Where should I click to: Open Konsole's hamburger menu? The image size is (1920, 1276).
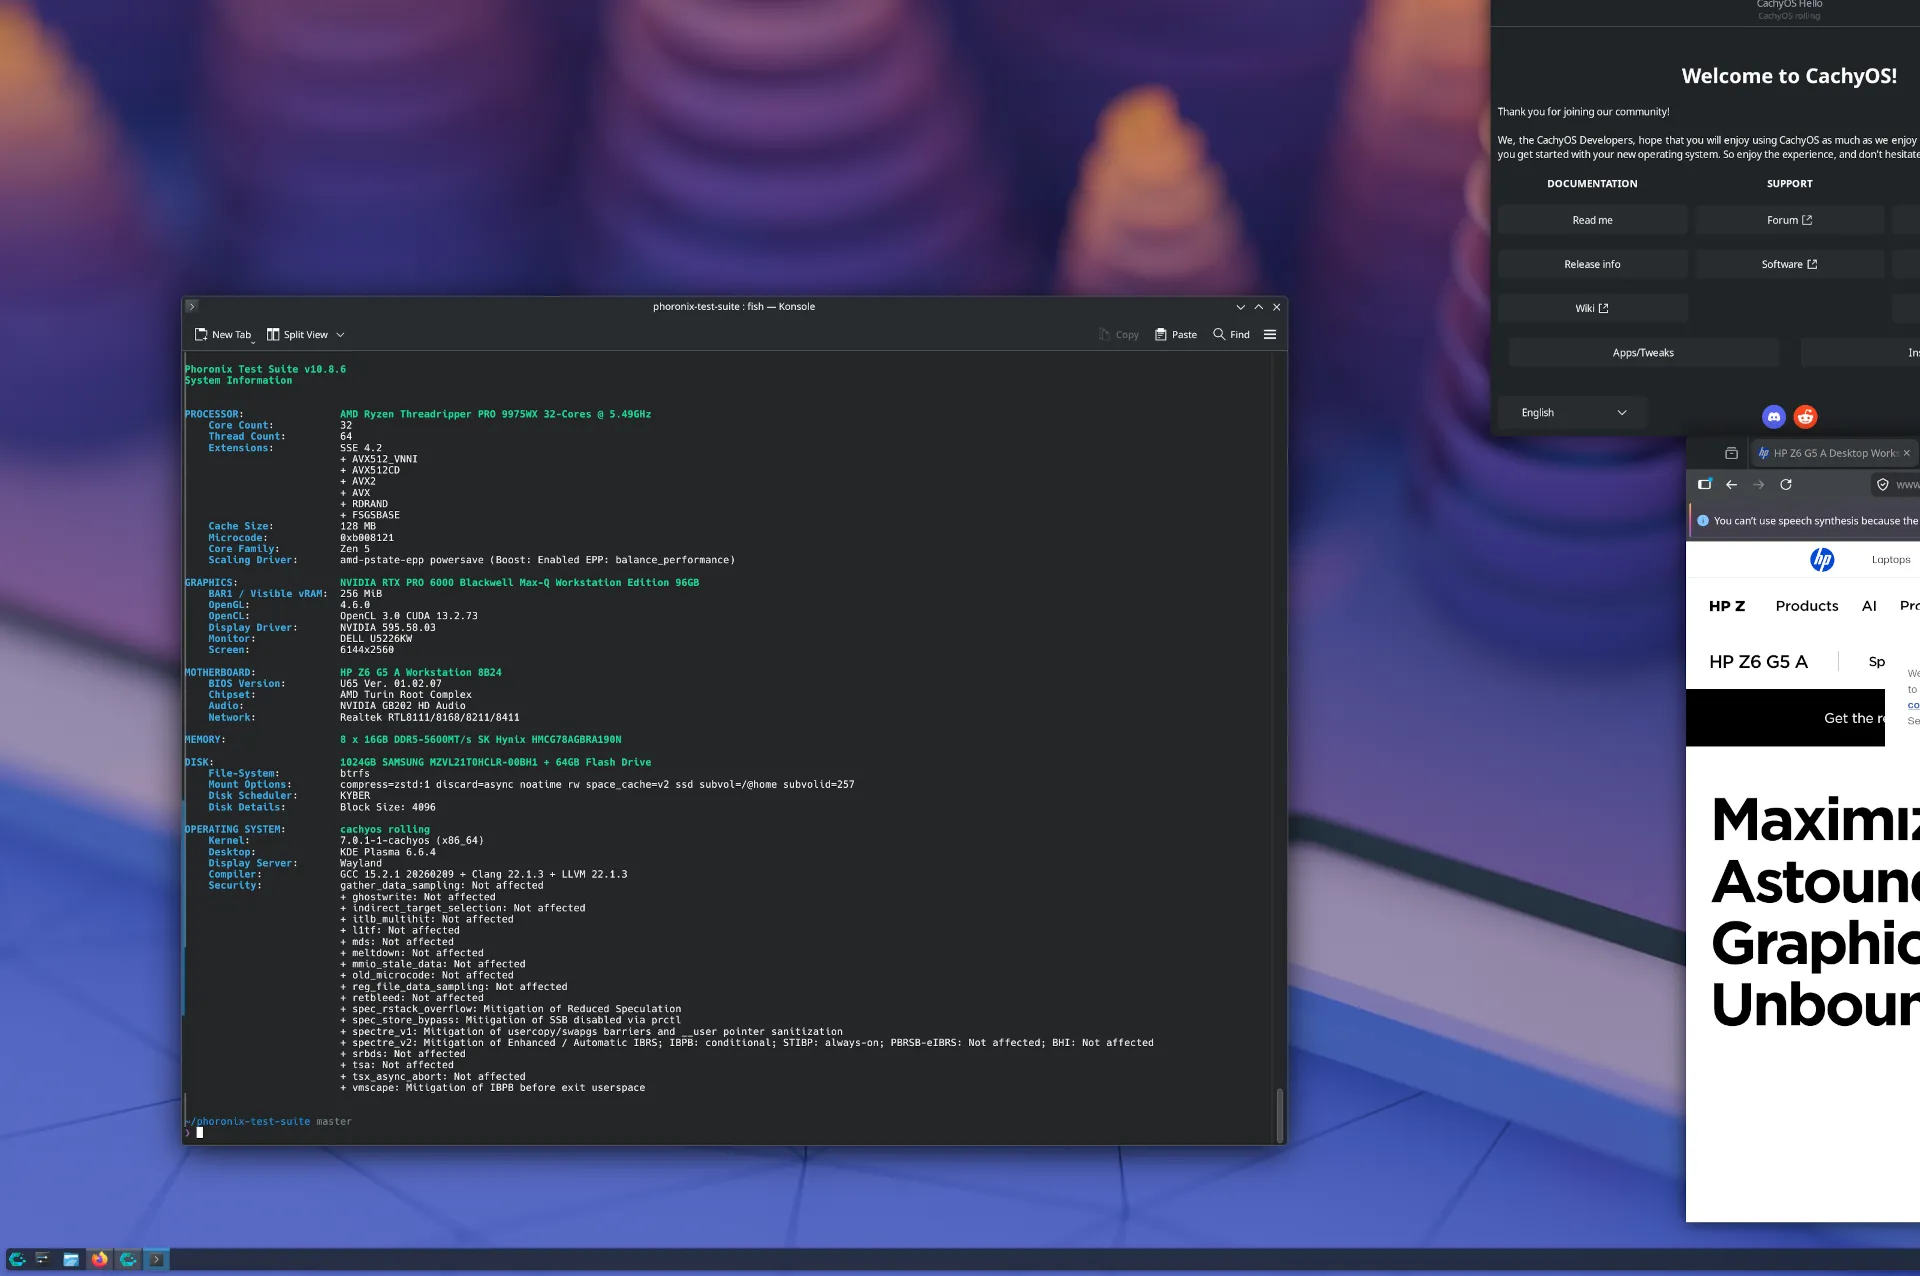pyautogui.click(x=1270, y=334)
